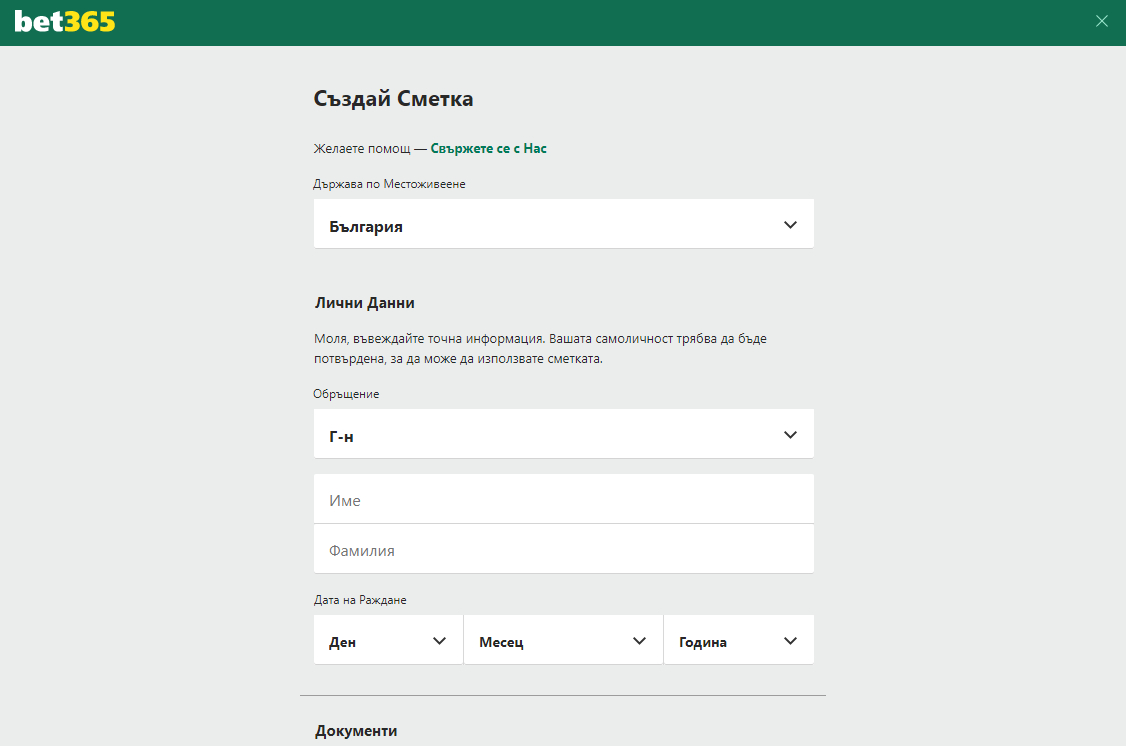Click the Документи section title
This screenshot has height=746, width=1126.
coord(356,731)
